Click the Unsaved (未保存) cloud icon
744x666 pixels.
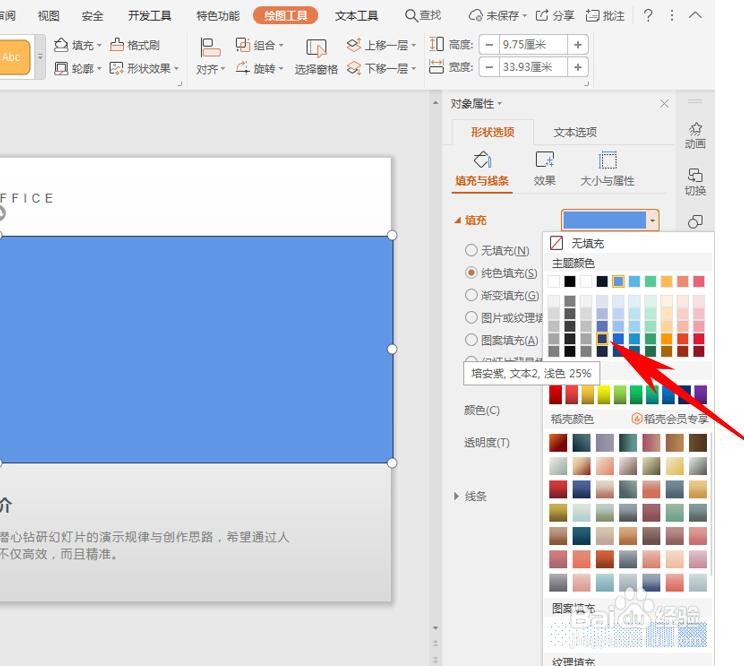475,16
